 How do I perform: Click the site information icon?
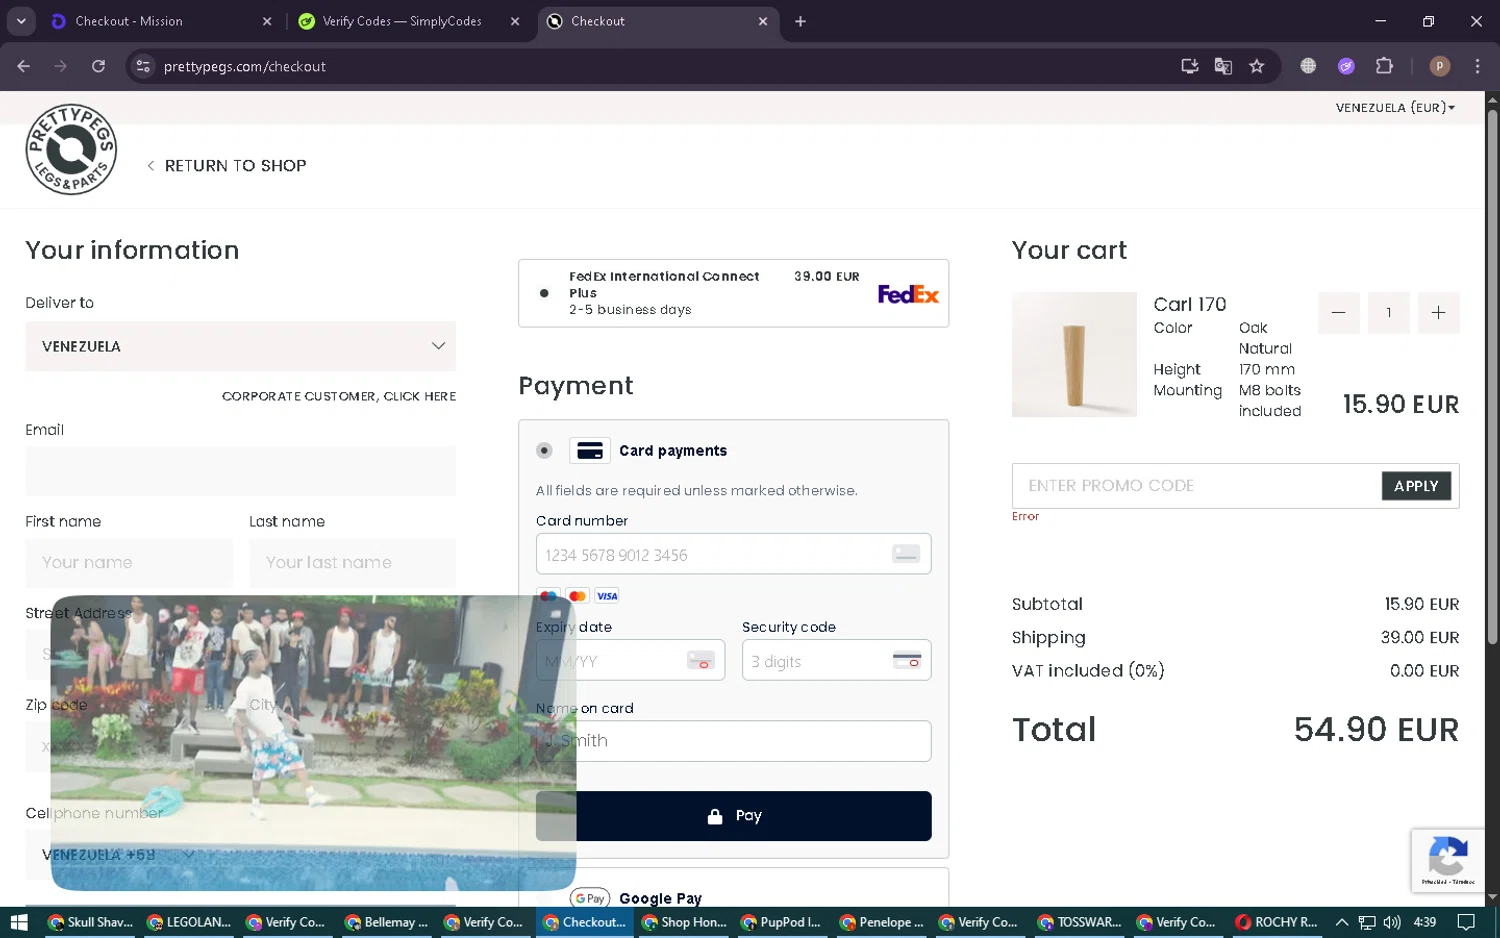143,66
